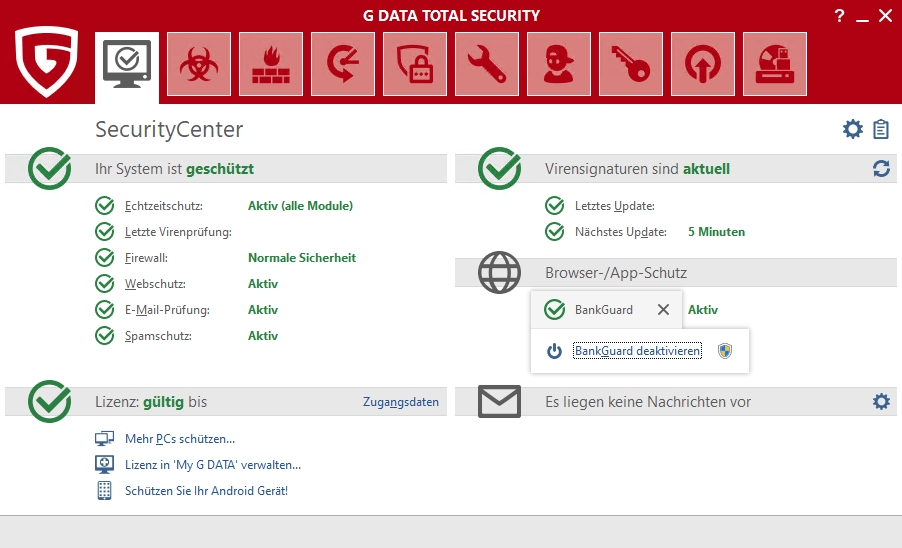Open the device control disk tab
Image resolution: width=902 pixels, height=548 pixels.
pos(775,64)
